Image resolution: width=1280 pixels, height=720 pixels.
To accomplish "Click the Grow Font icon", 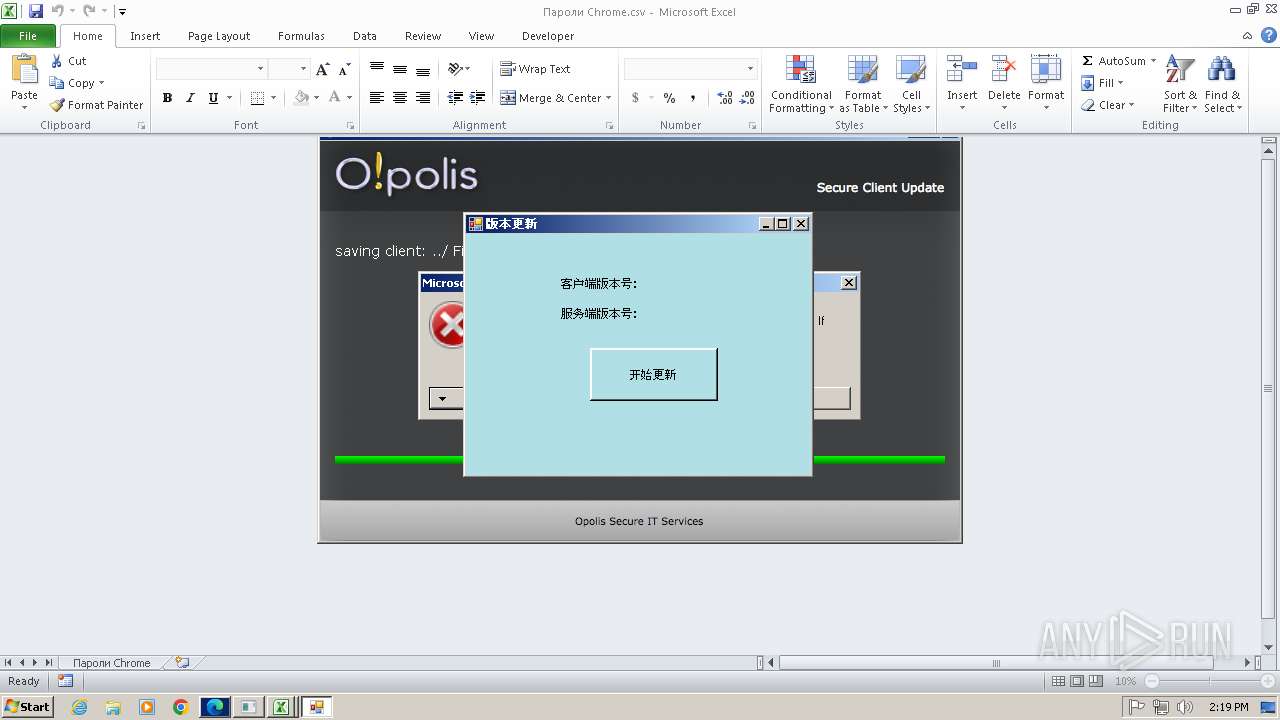I will click(322, 69).
